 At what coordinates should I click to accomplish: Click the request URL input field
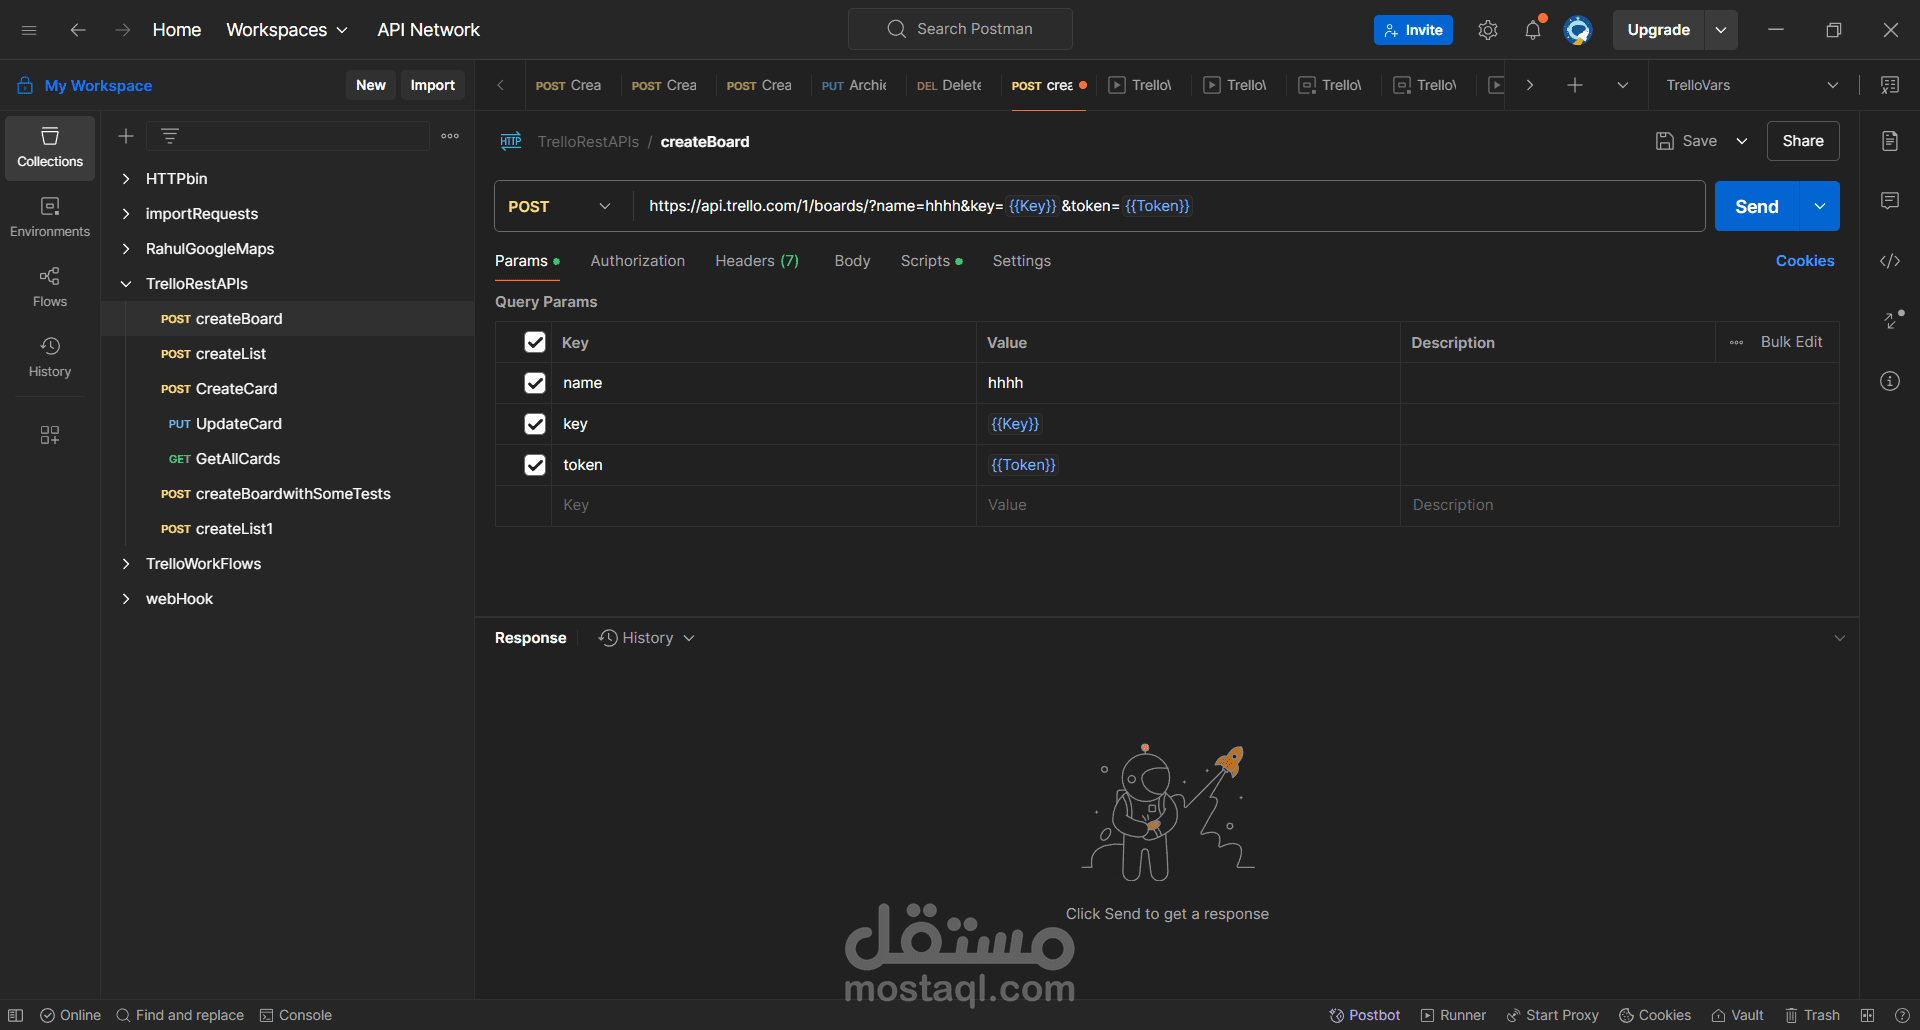pyautogui.click(x=1168, y=206)
